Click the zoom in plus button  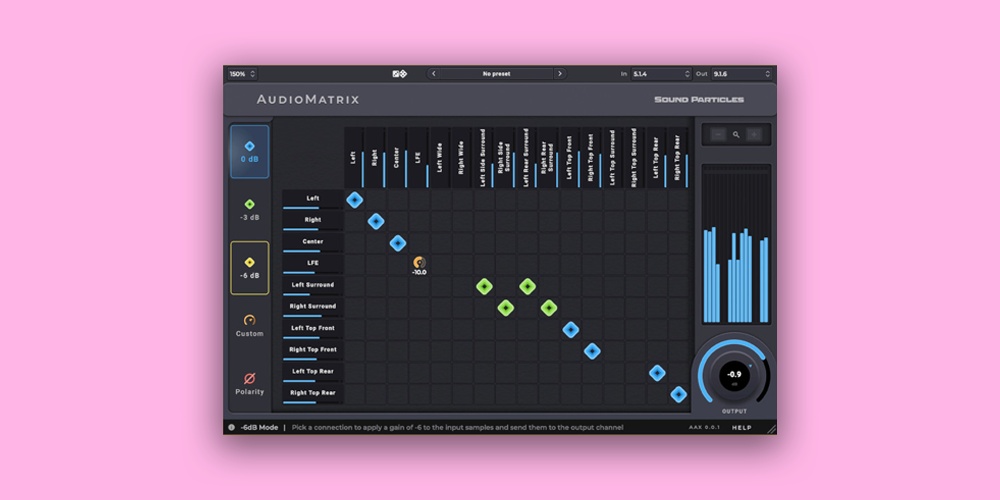(755, 134)
